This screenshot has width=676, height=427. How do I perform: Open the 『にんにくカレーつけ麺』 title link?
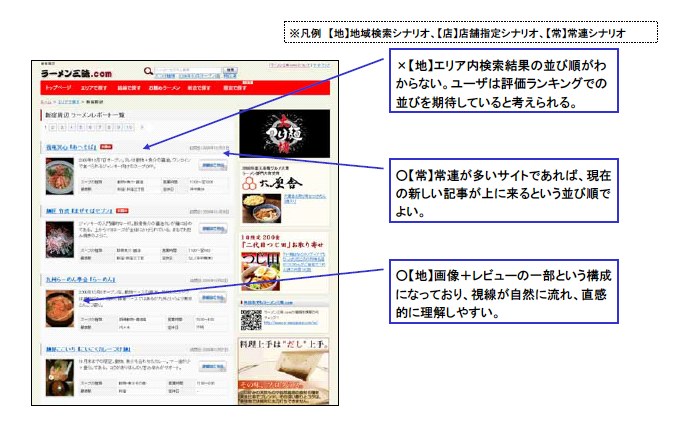[88, 349]
